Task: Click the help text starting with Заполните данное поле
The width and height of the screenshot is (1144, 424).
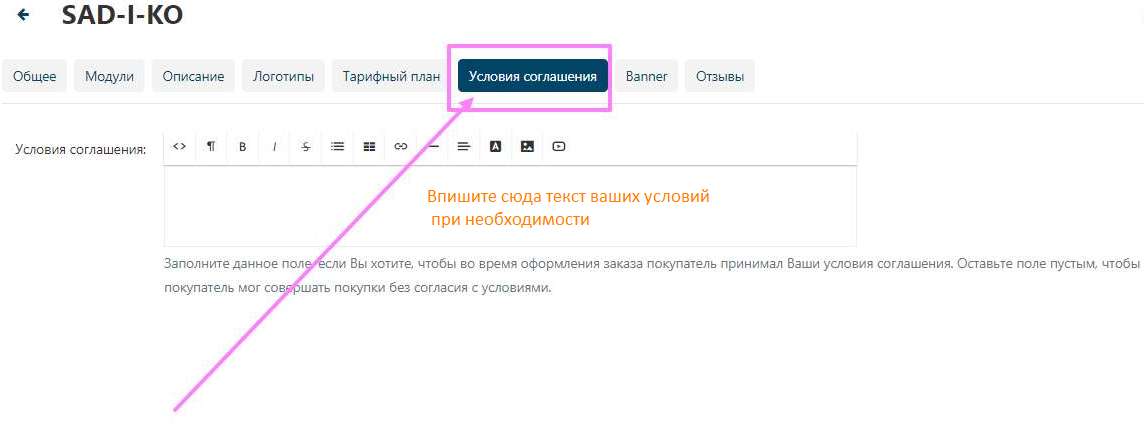Action: click(x=652, y=275)
